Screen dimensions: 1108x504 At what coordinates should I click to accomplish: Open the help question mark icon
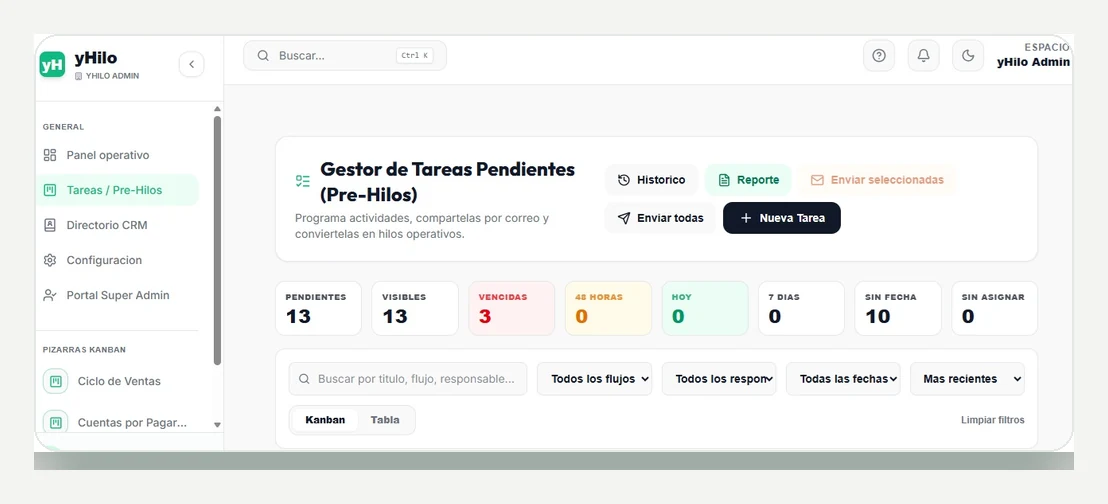pyautogui.click(x=878, y=56)
